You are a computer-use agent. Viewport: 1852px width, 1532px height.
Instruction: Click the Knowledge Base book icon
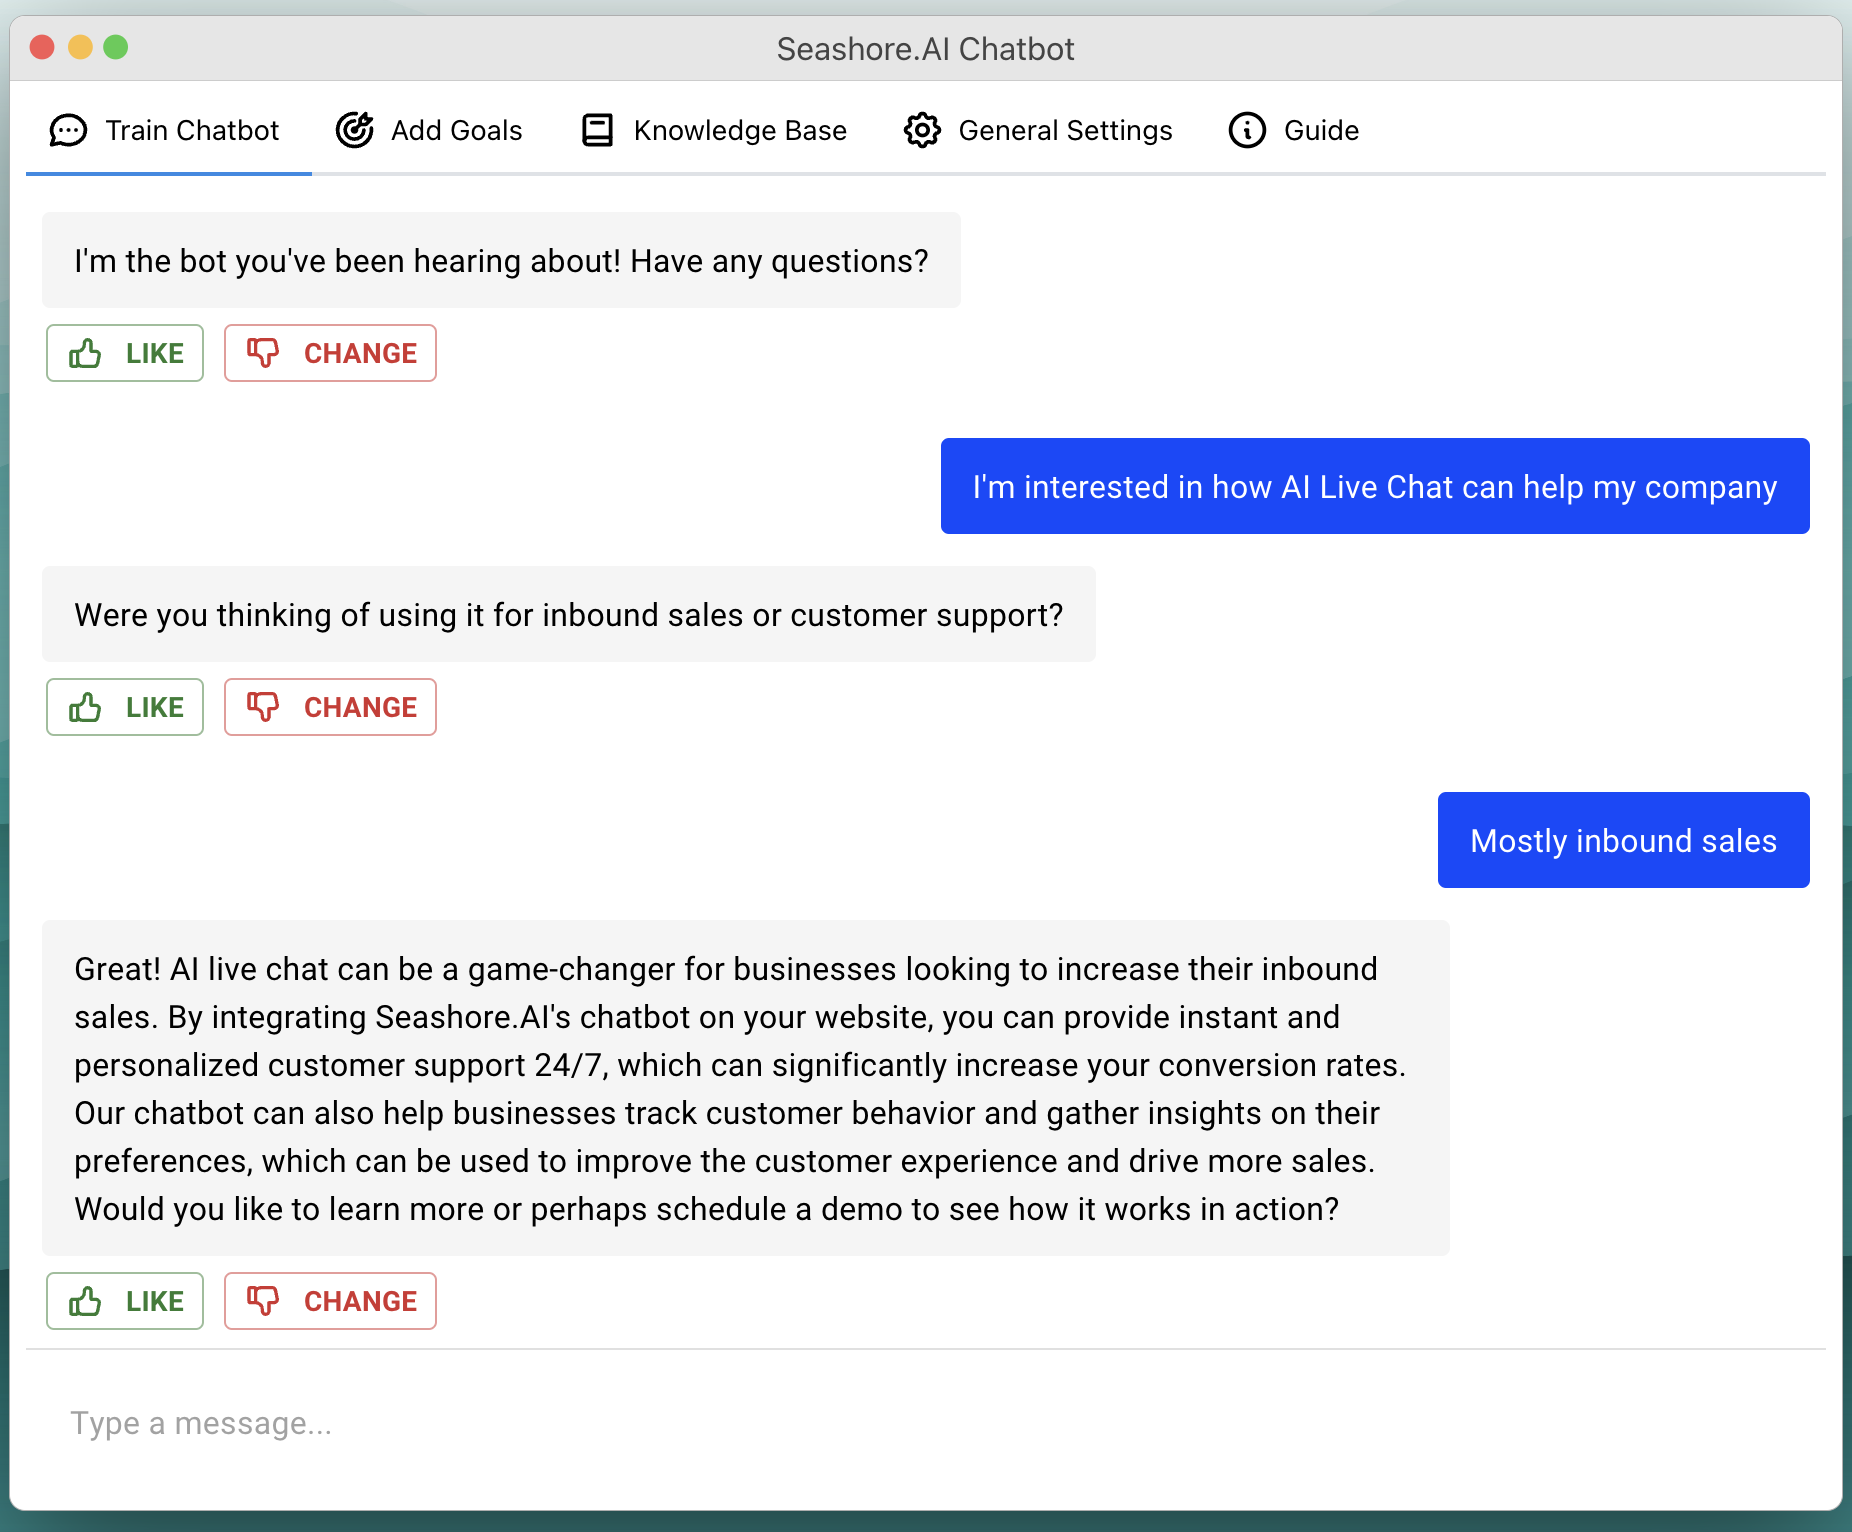[597, 130]
